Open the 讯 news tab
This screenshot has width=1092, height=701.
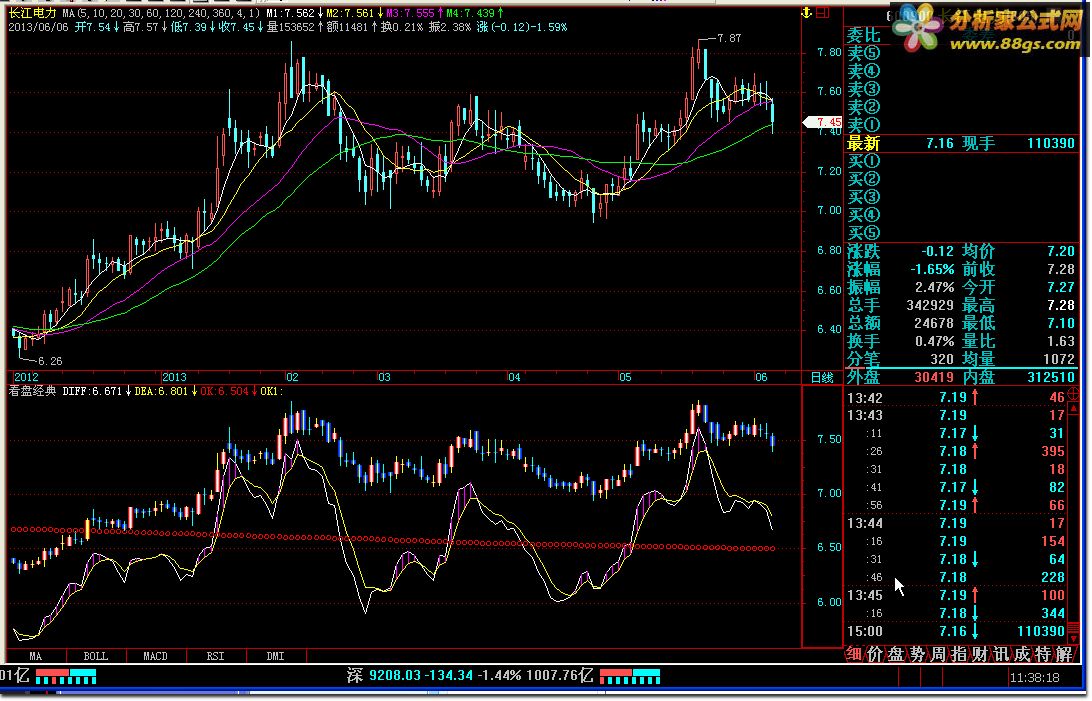1001,654
